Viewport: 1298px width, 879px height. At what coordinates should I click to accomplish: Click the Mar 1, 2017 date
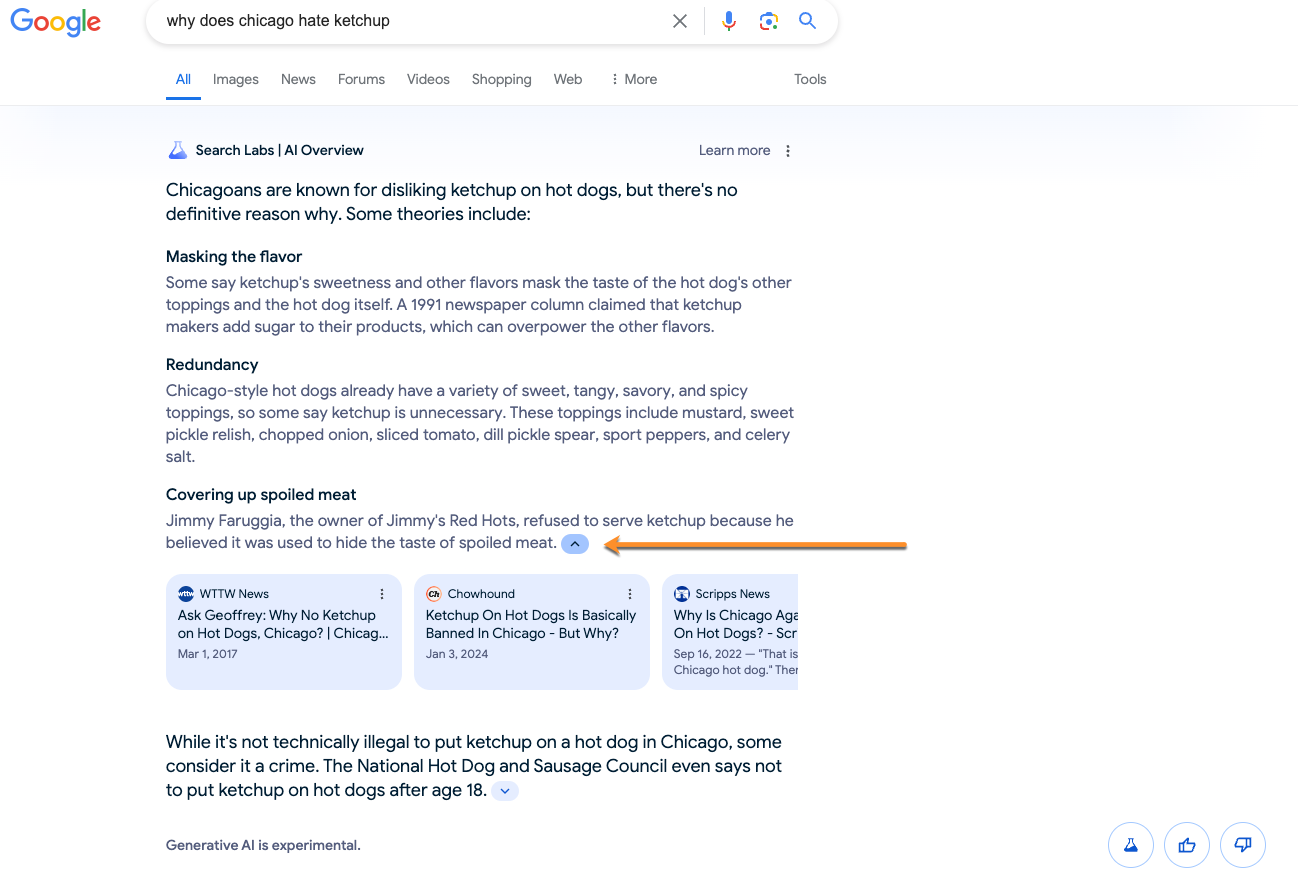tap(208, 654)
